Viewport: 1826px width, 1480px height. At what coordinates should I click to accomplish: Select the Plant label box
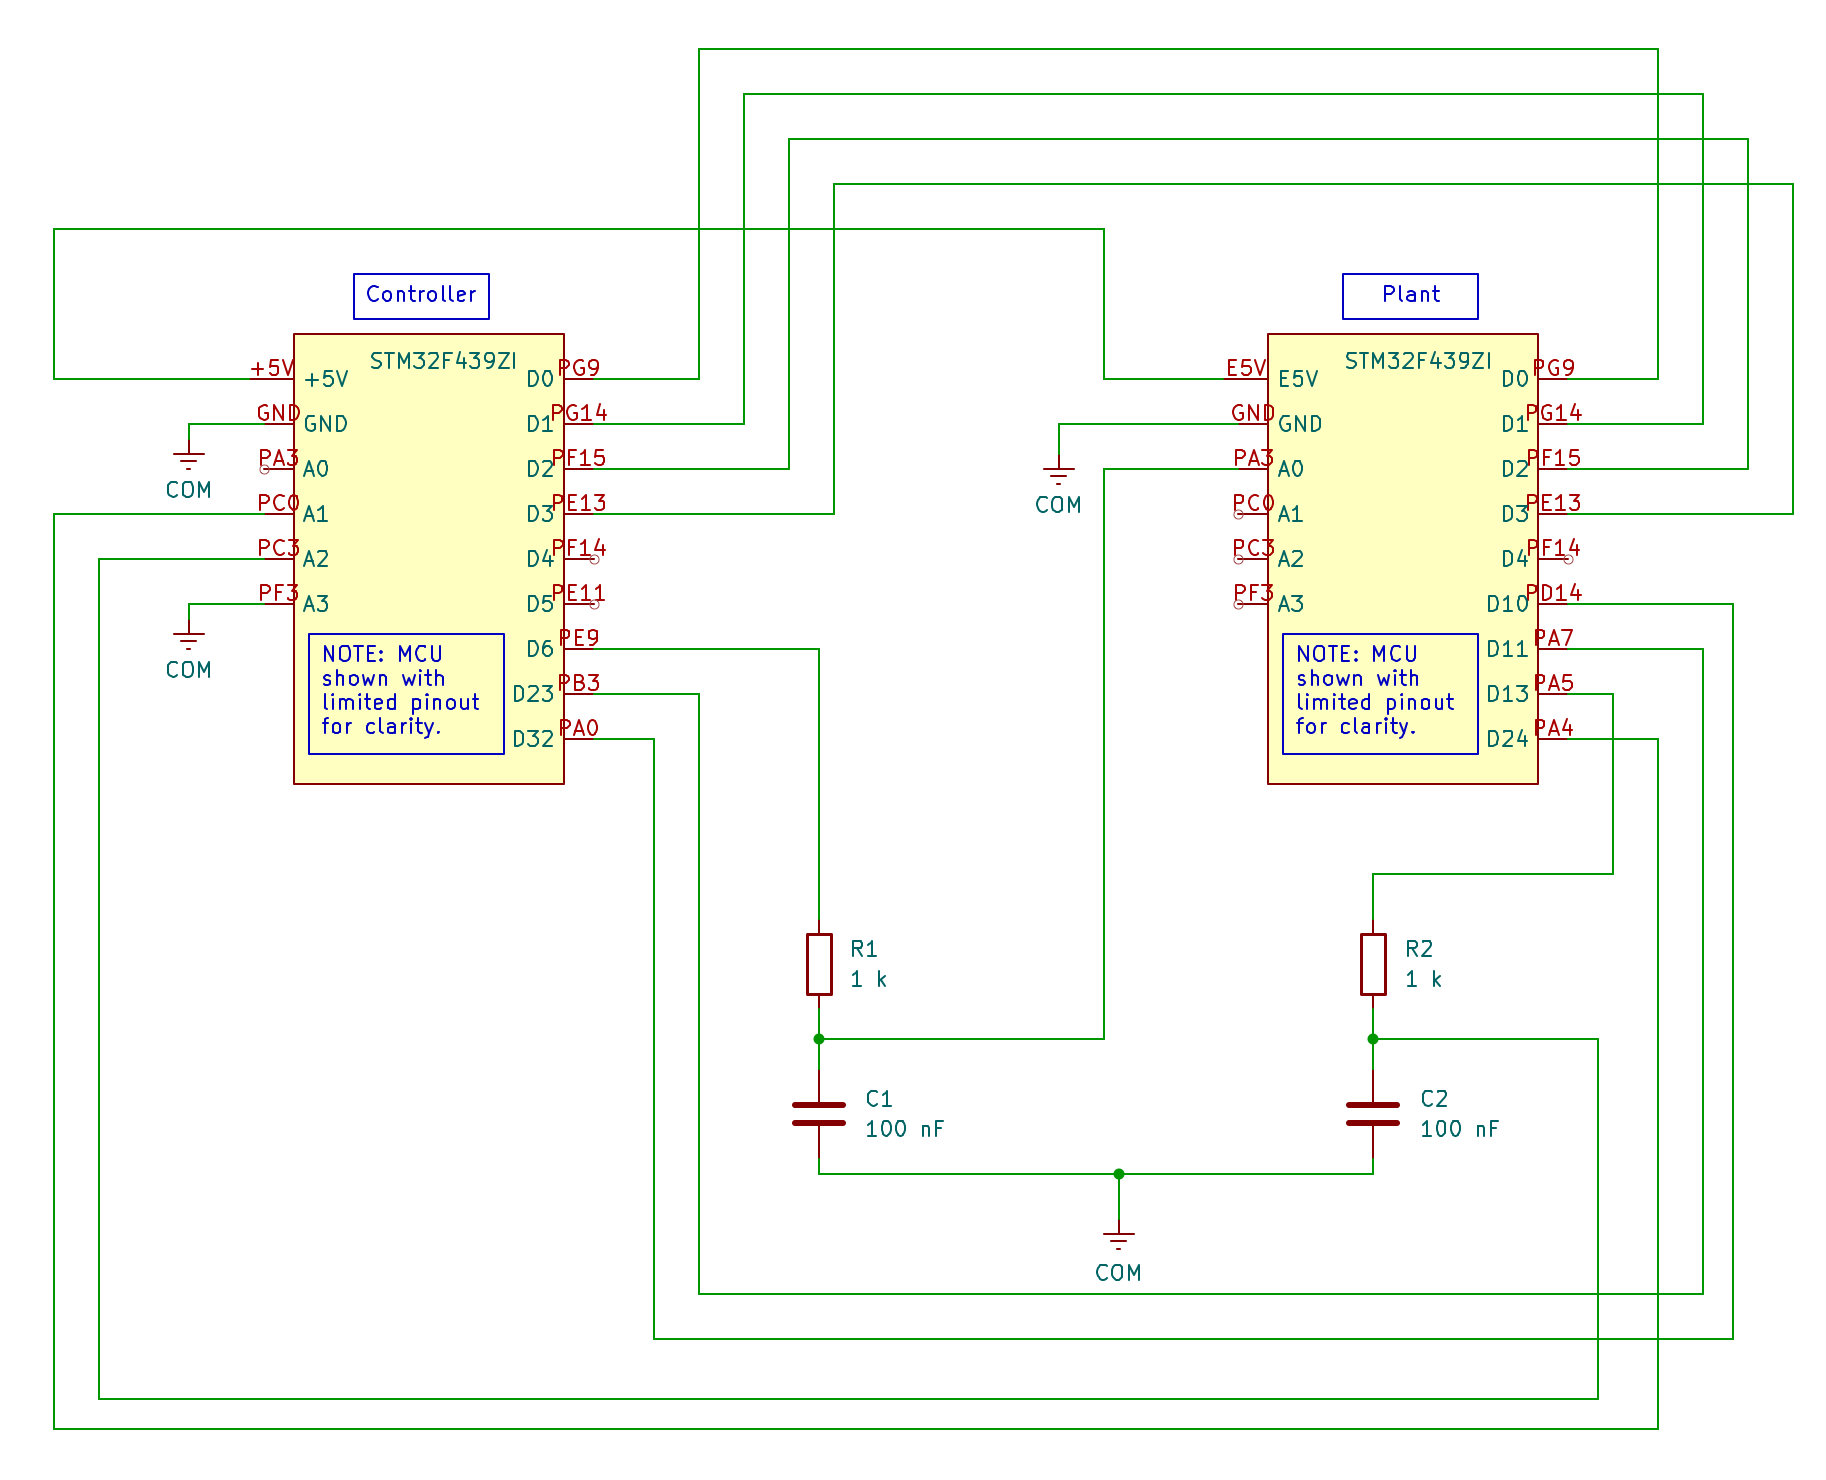coord(1410,296)
